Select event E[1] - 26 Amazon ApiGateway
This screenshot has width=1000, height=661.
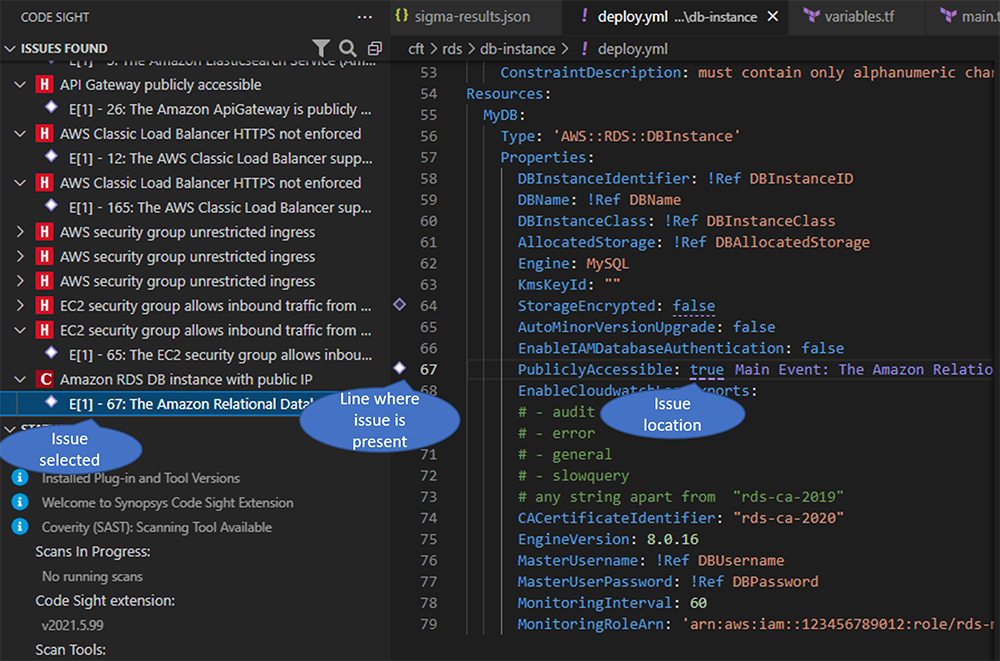pos(212,109)
